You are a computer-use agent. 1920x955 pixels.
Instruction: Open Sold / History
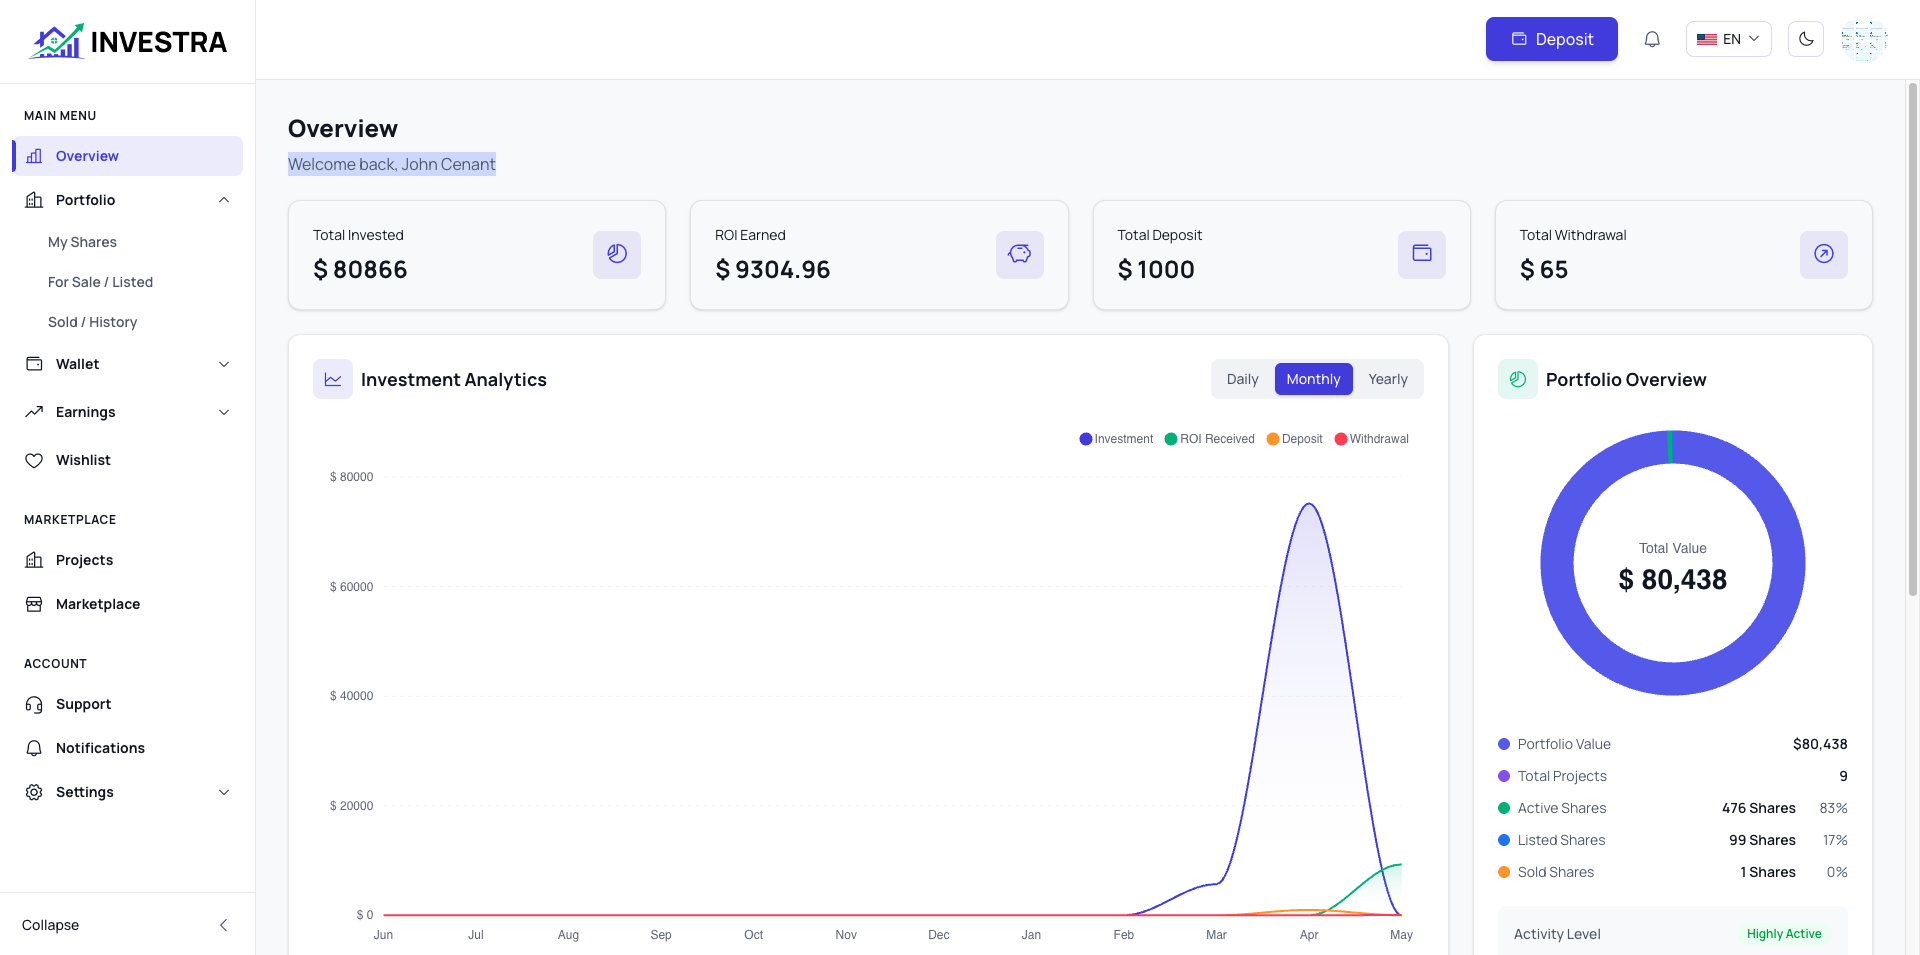pos(92,322)
